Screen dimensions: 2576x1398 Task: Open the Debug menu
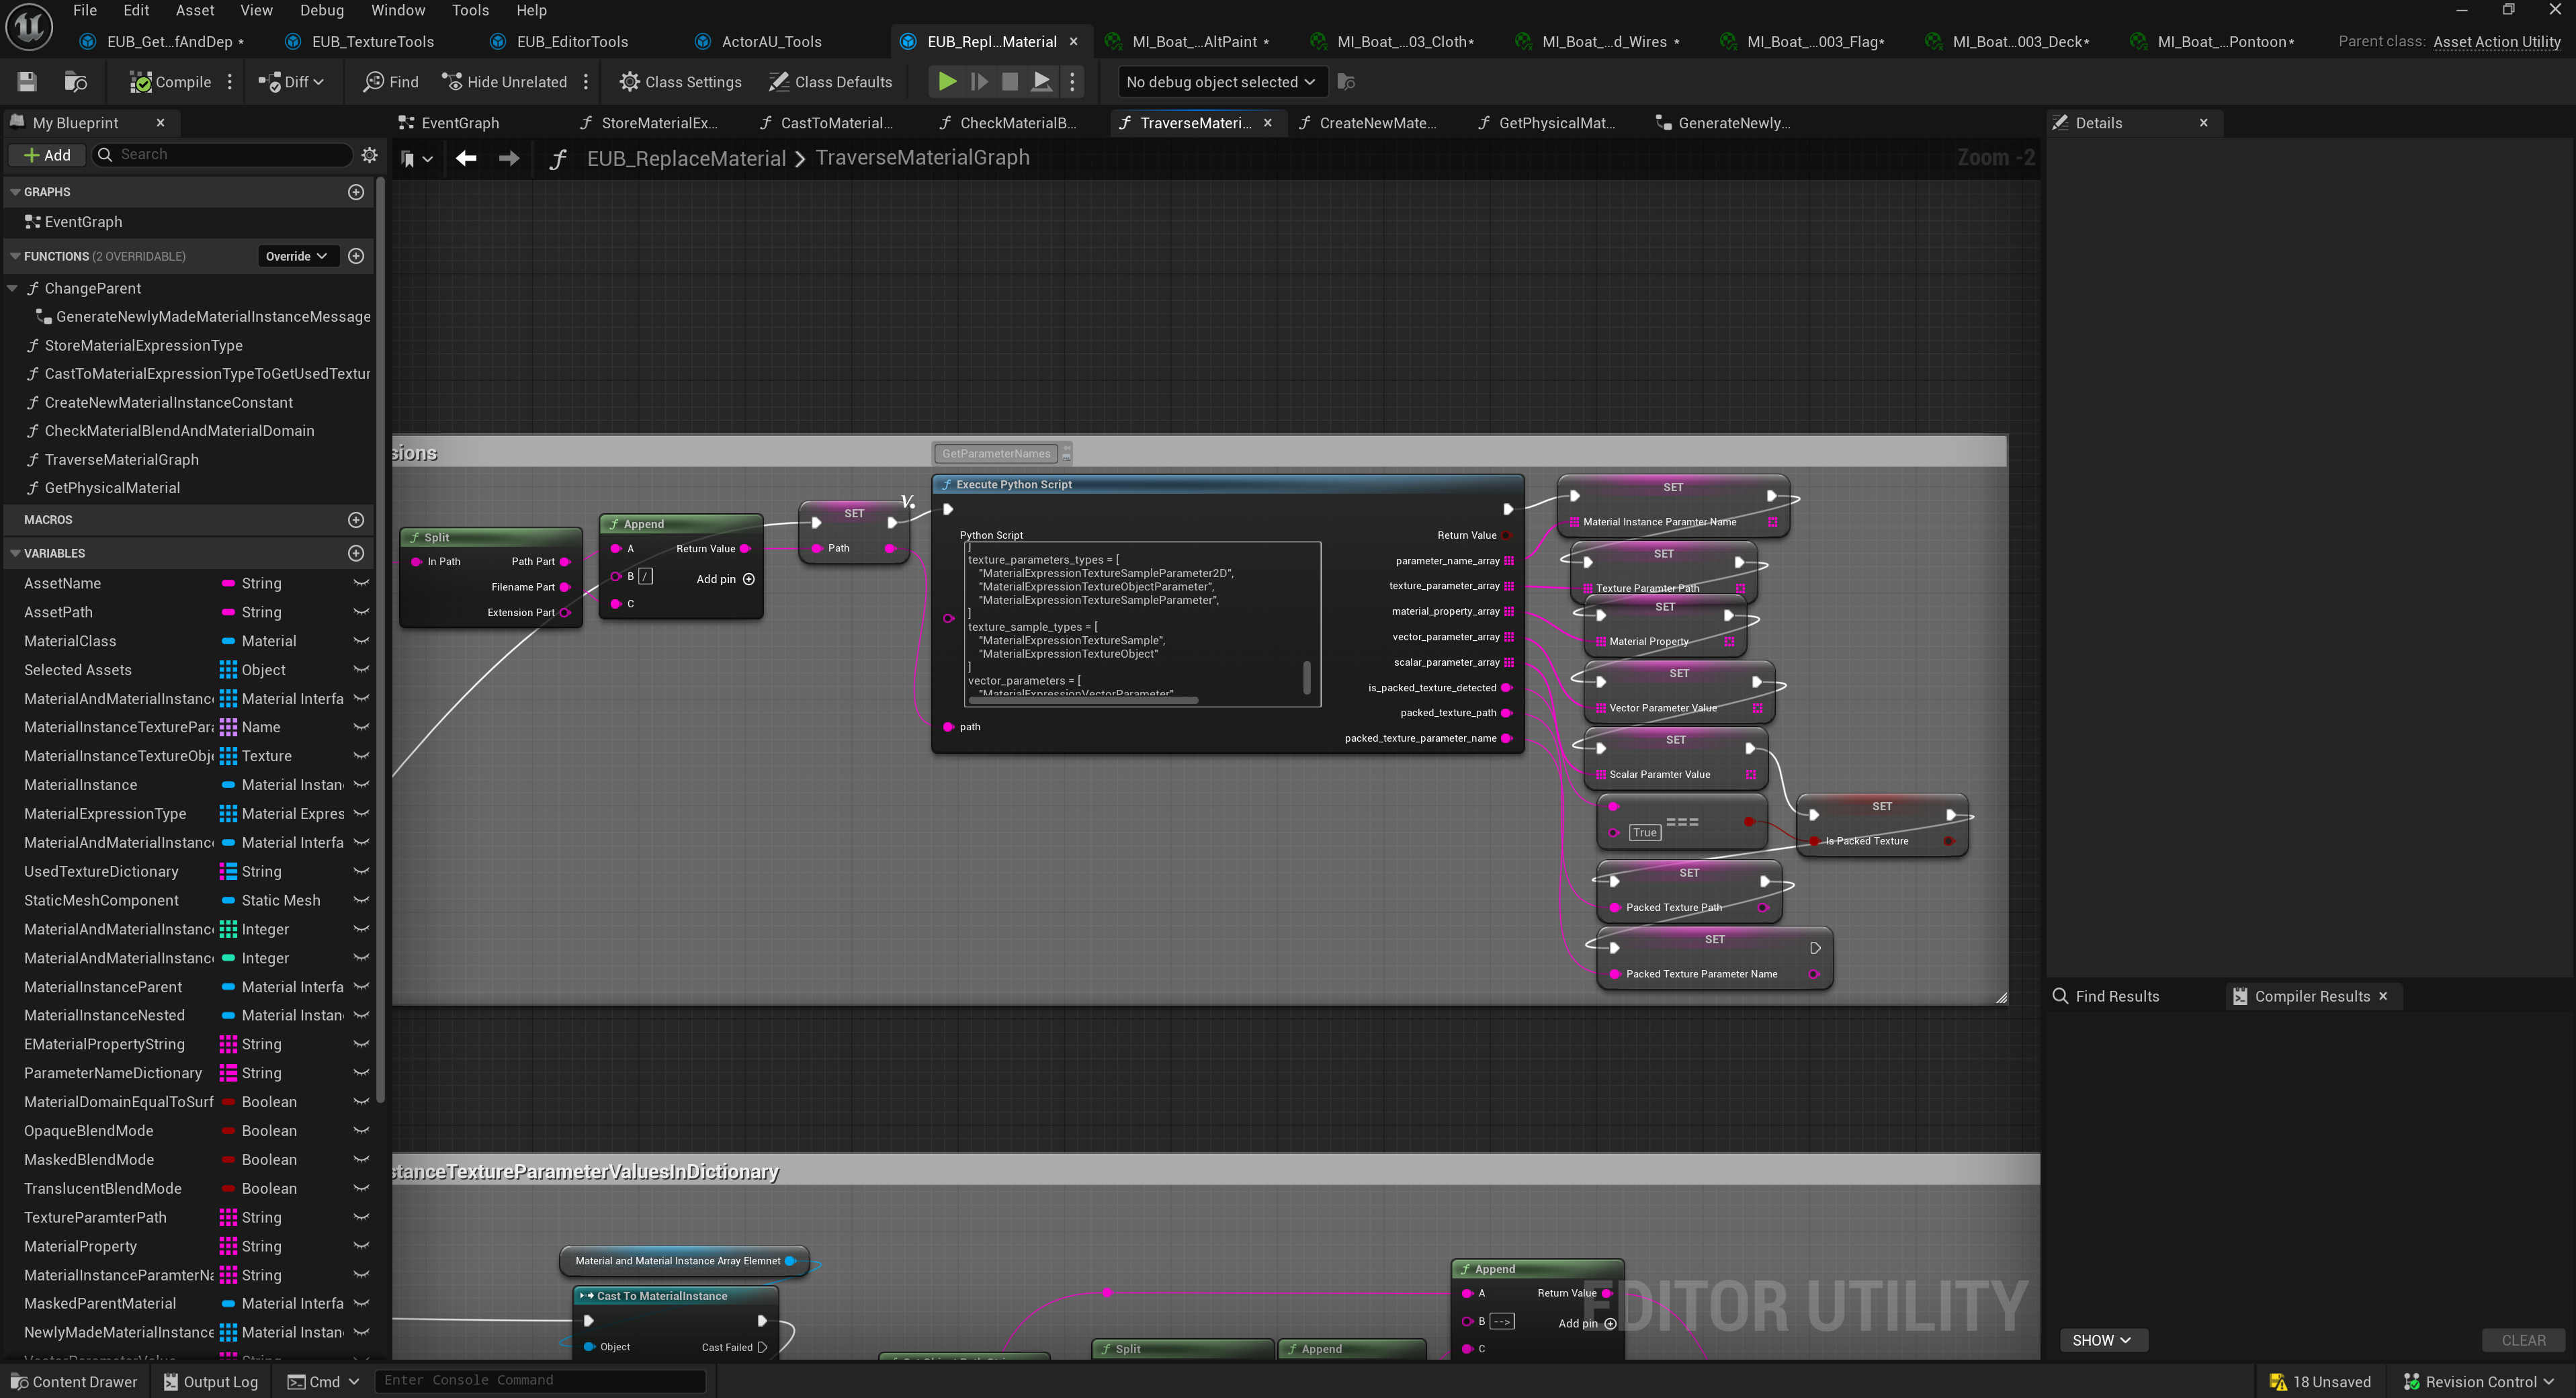point(322,10)
